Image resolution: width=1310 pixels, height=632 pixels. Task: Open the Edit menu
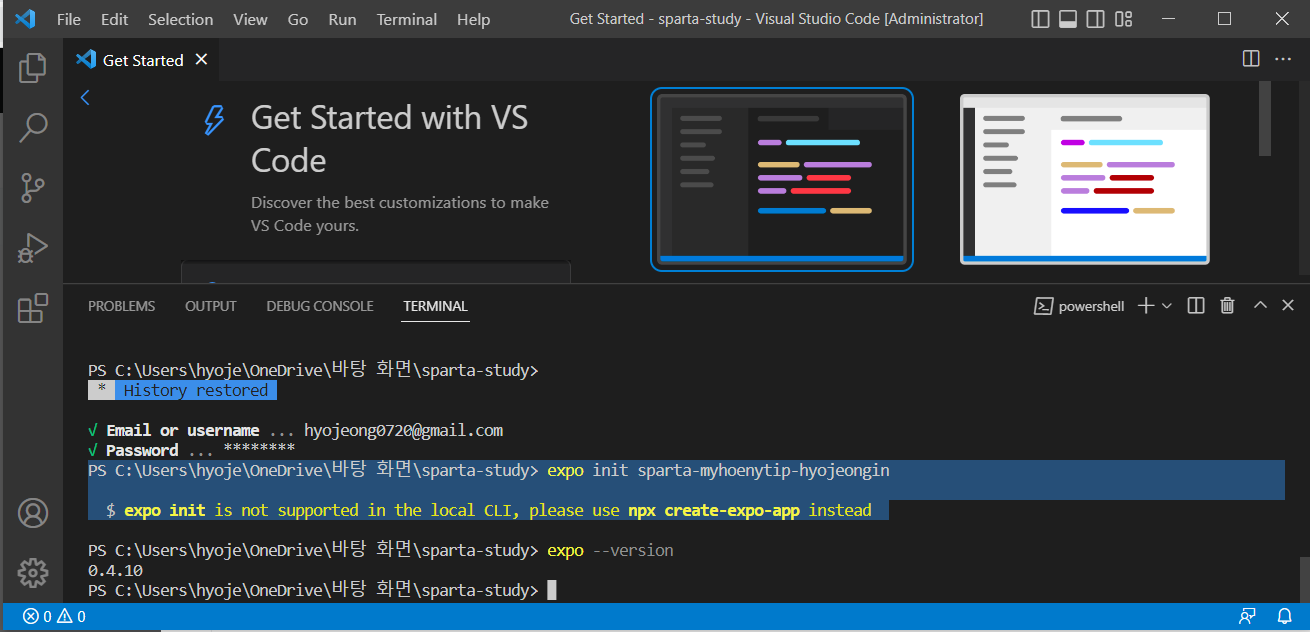pos(115,19)
